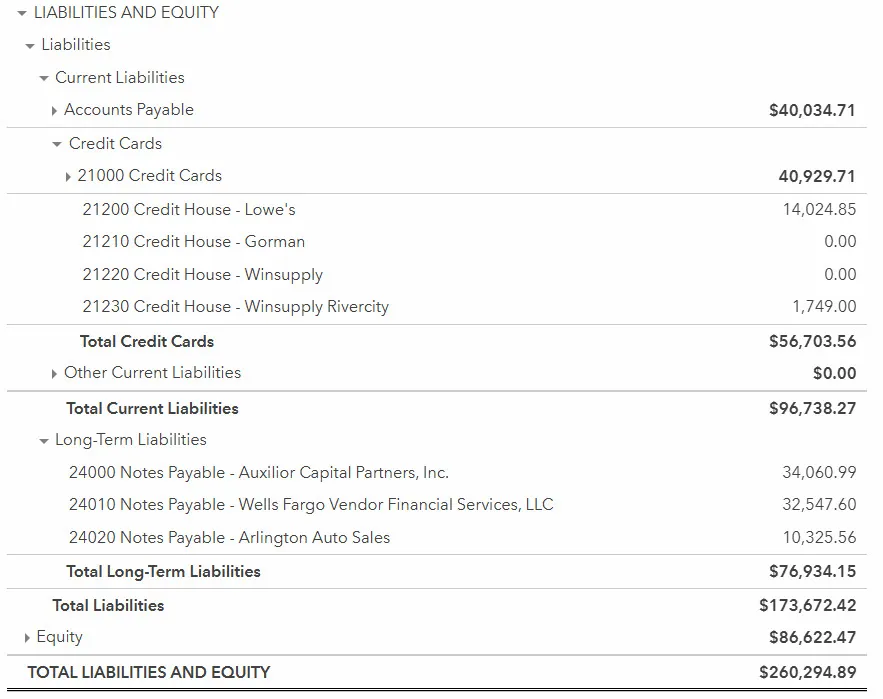Open the Winsupply Rivercity amount 1,749.00
This screenshot has height=699, width=883.
(x=824, y=307)
